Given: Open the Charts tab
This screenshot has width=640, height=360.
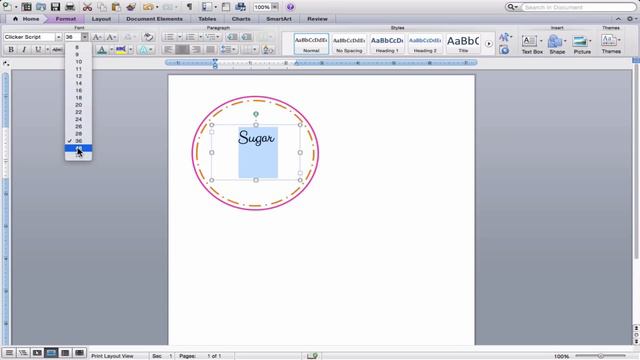Looking at the screenshot, I should [241, 19].
